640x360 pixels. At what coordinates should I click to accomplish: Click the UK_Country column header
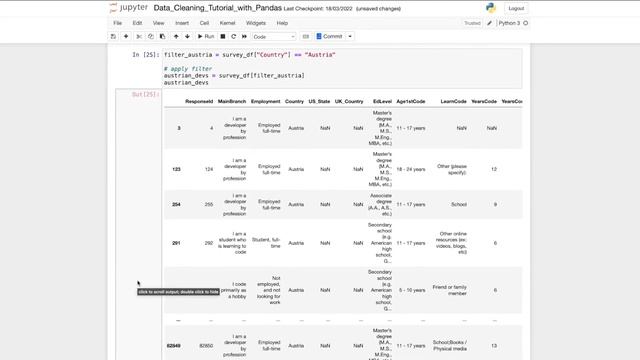click(349, 101)
